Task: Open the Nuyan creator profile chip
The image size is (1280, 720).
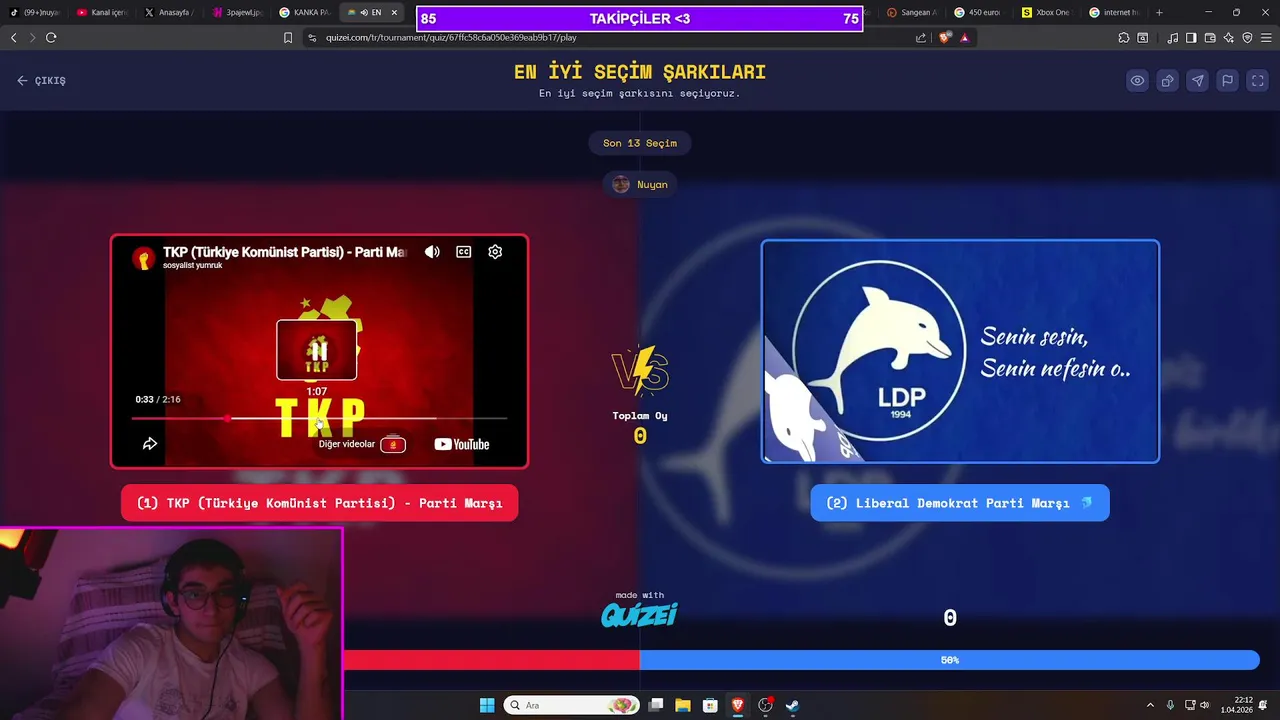Action: [x=640, y=184]
